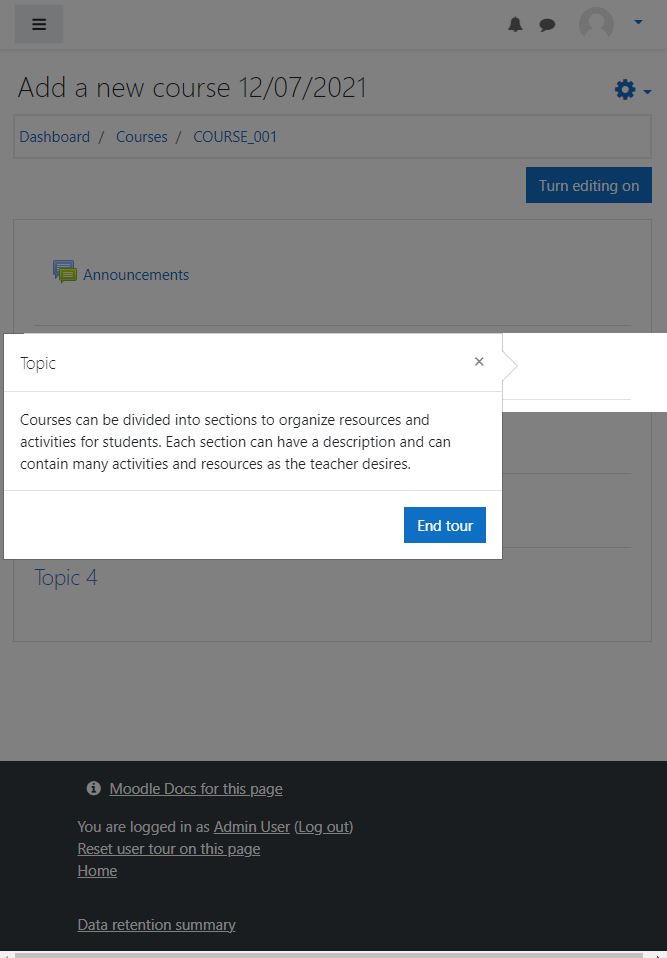Open Data retention summary link
The image size is (667, 958).
[156, 925]
